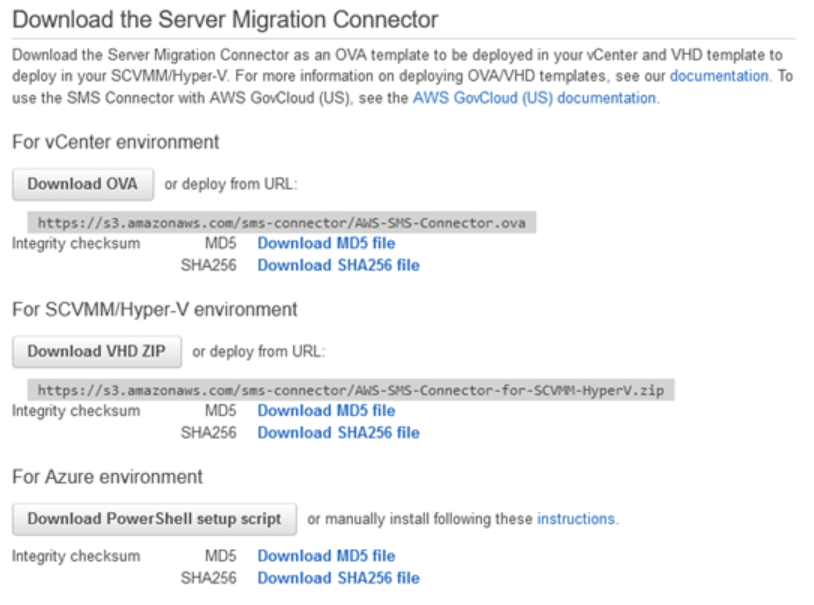Click Download the Server Migration Connector title
This screenshot has height=605, width=814.
(225, 20)
